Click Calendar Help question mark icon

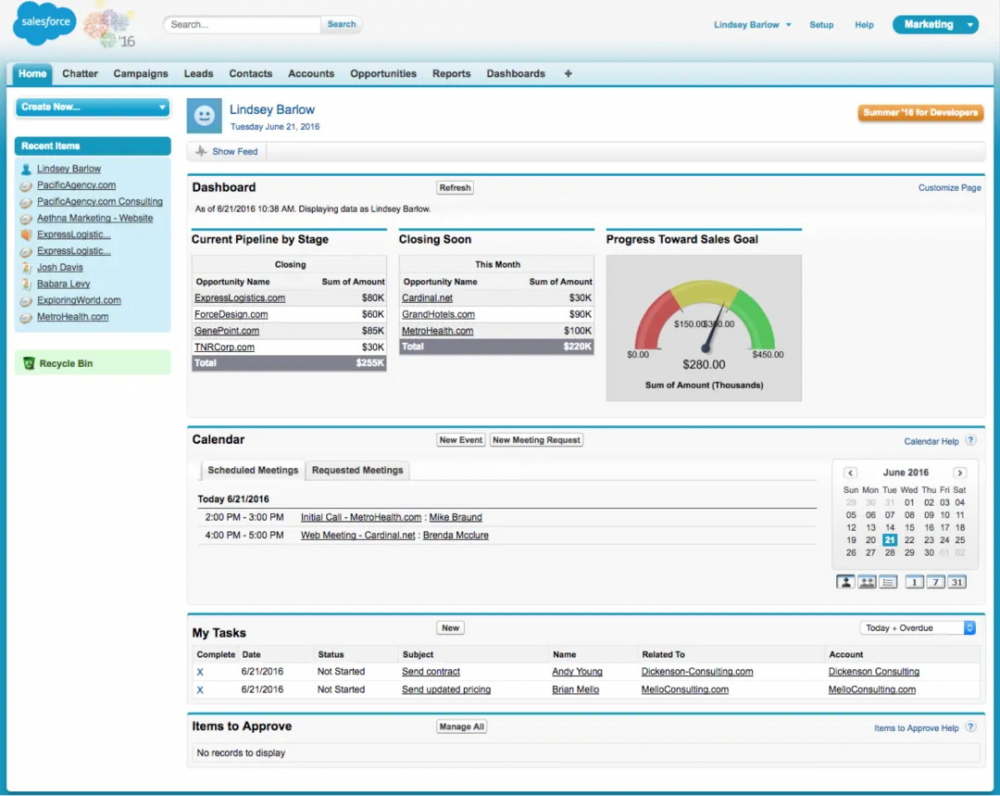pyautogui.click(x=971, y=440)
